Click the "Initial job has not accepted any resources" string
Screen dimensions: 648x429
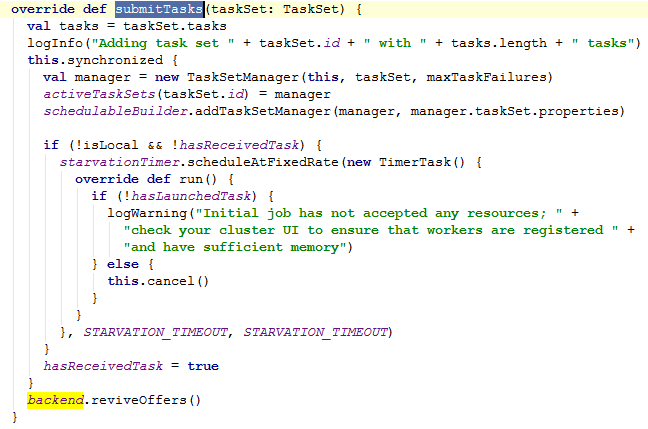(x=379, y=213)
